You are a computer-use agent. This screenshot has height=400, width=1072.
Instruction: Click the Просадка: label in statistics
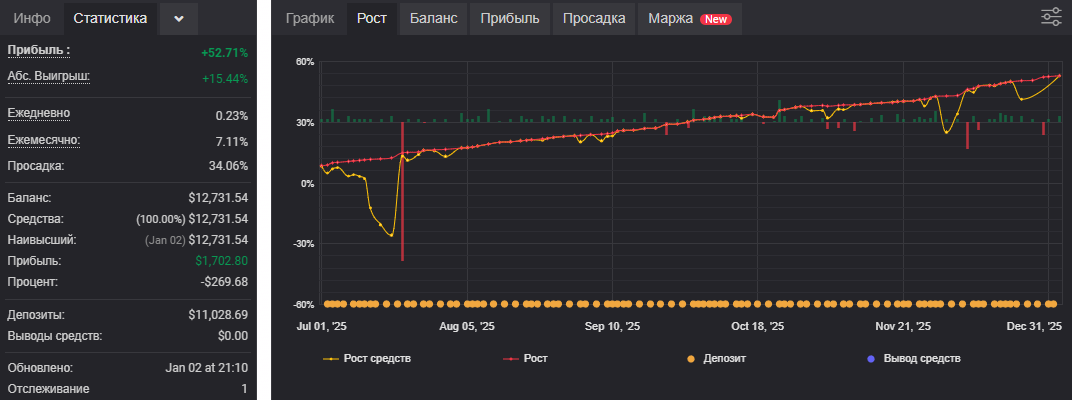pyautogui.click(x=36, y=166)
